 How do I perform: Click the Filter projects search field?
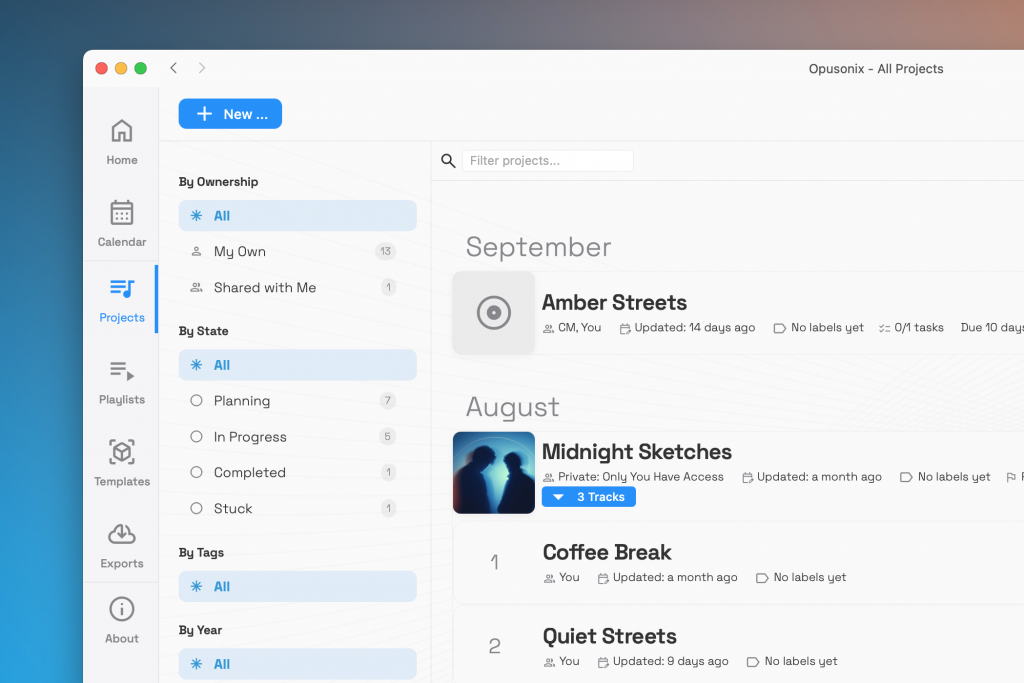(547, 161)
